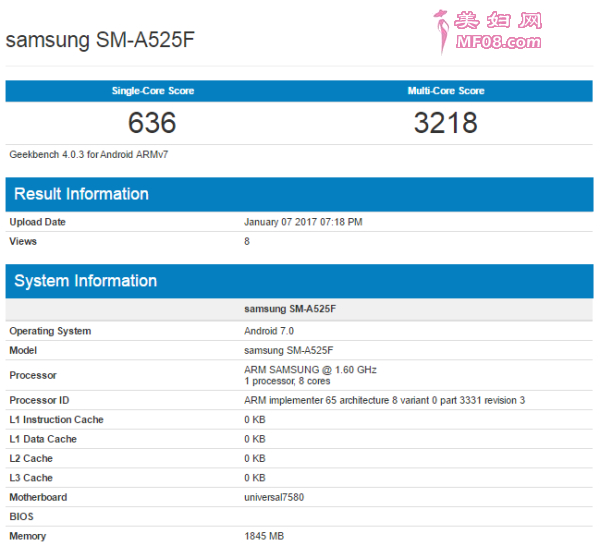
Task: Select the 1 processor, 8 cores text
Action: (x=287, y=381)
